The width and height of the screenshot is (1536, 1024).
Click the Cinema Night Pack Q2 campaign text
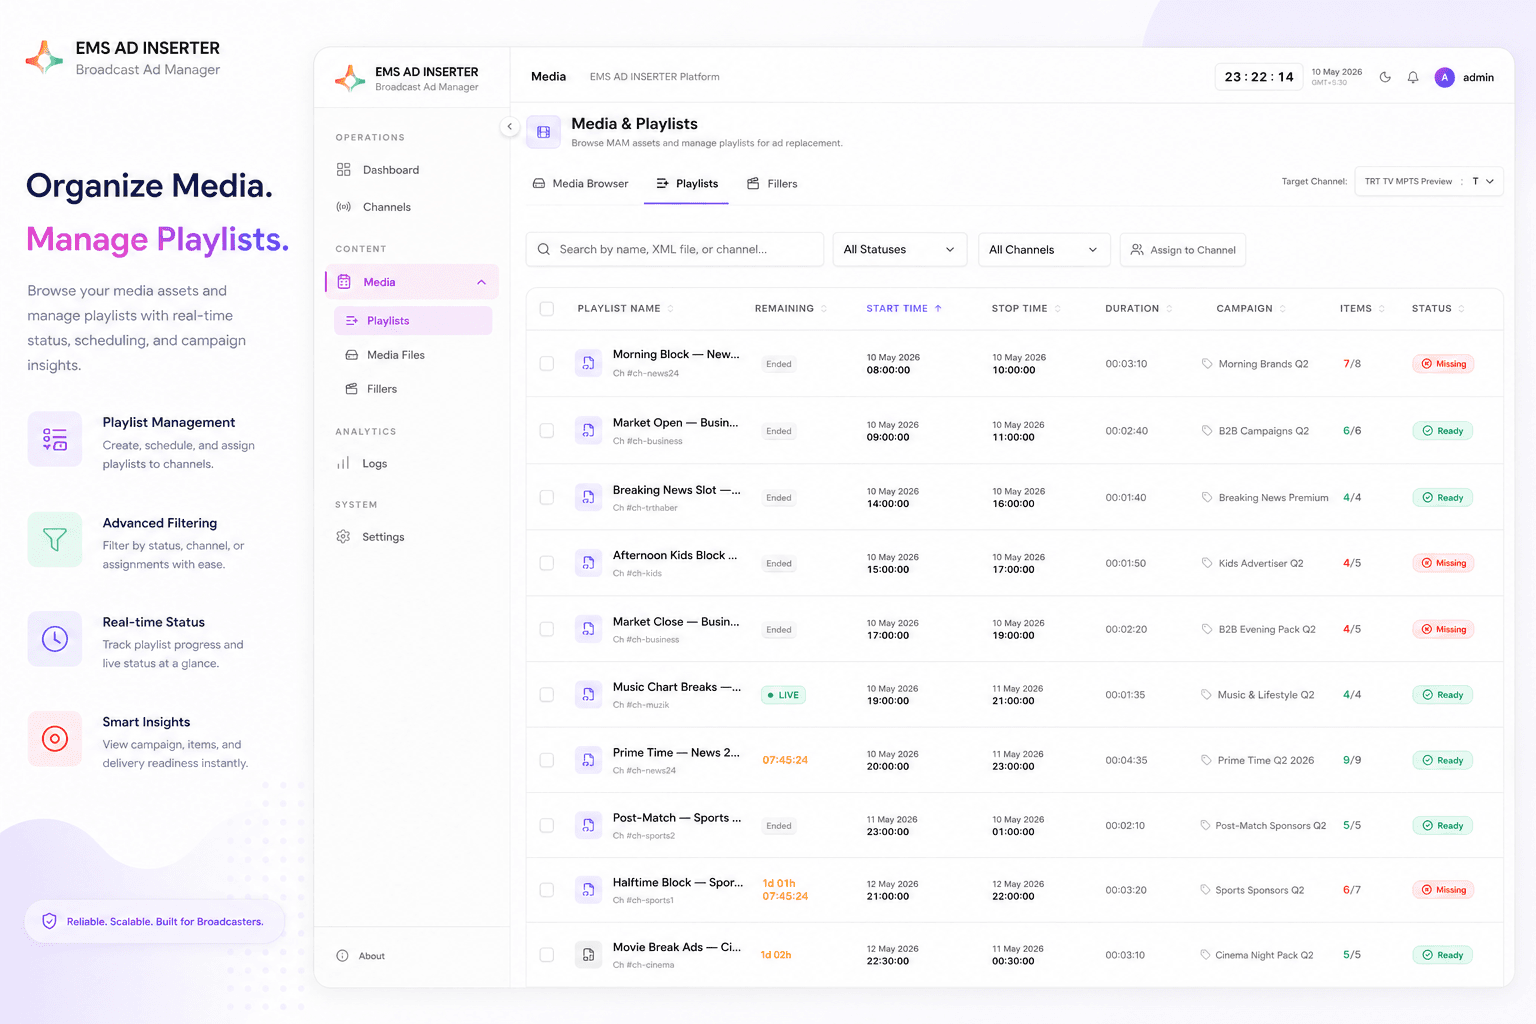point(1264,955)
